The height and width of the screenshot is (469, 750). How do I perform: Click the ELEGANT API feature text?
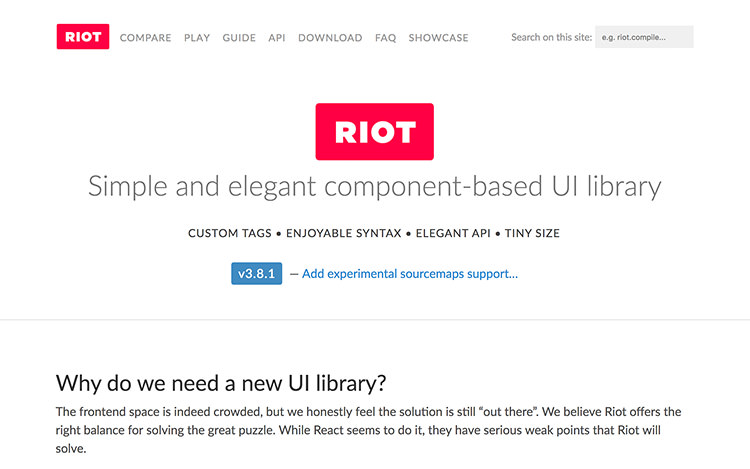(453, 233)
